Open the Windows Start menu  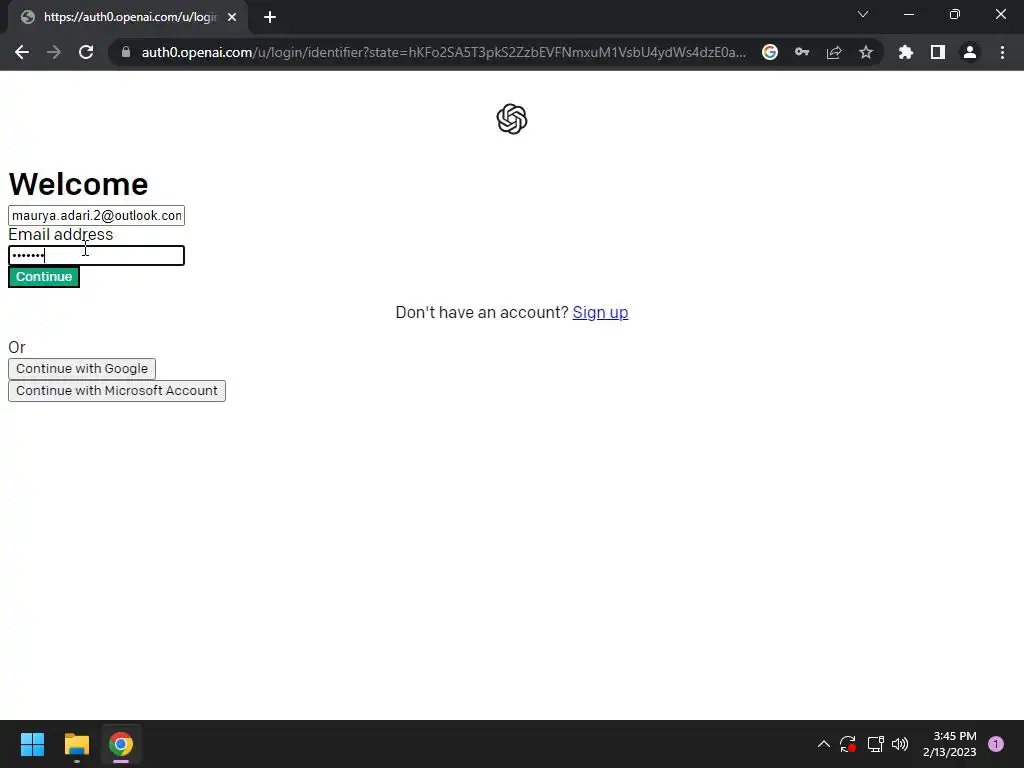32,744
